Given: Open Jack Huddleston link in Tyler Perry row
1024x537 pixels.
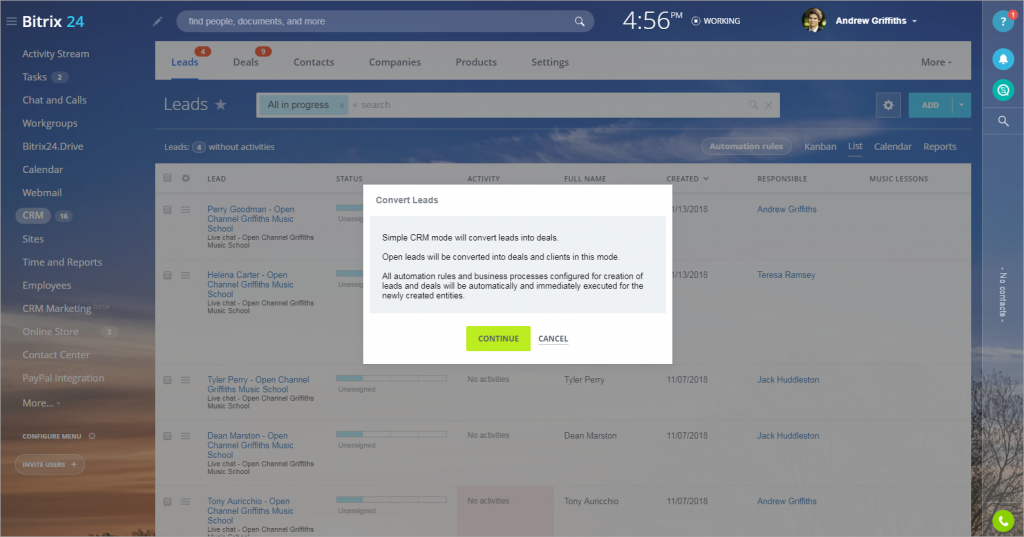Looking at the screenshot, I should click(x=788, y=380).
